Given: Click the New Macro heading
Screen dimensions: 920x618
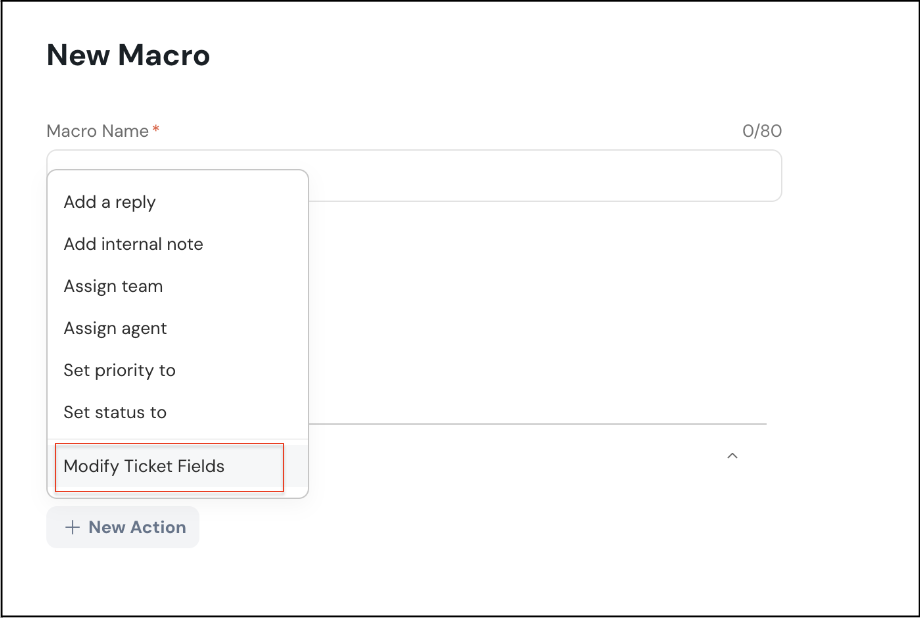Looking at the screenshot, I should pyautogui.click(x=128, y=55).
